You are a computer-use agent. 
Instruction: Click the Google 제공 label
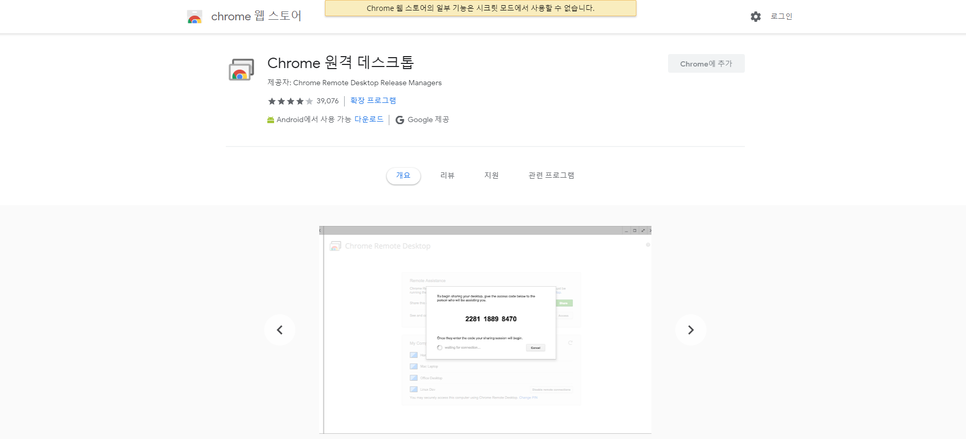(x=428, y=120)
